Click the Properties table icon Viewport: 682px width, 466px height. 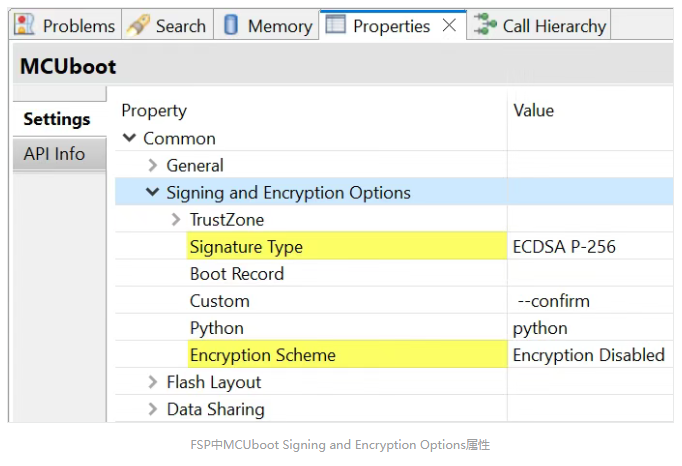click(335, 23)
